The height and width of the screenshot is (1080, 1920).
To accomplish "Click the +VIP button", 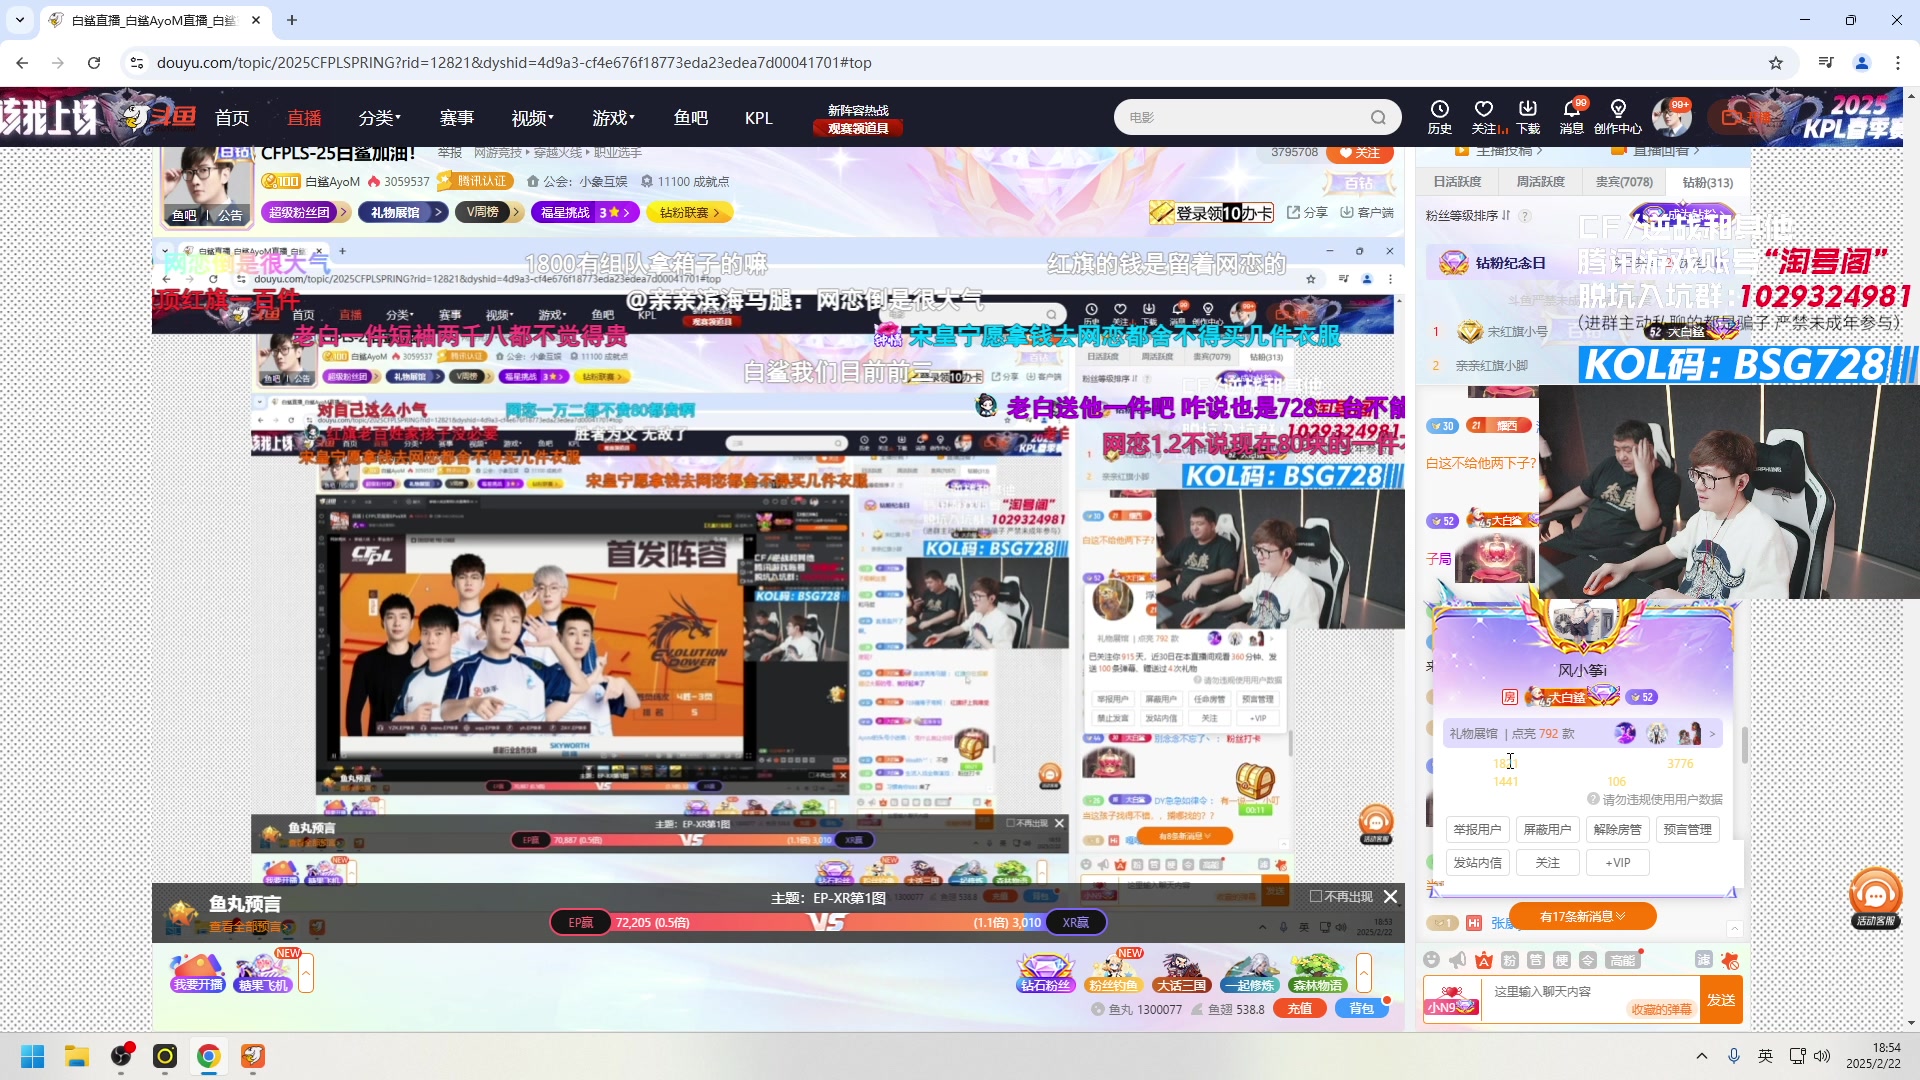I will [x=1617, y=863].
